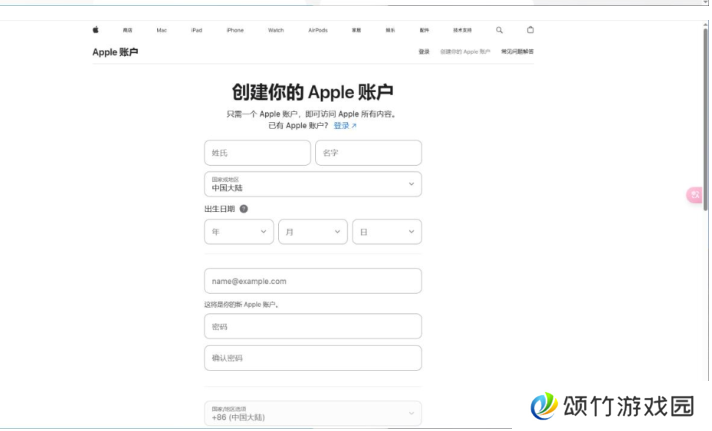The width and height of the screenshot is (712, 431).
Task: Open the AirPods nav item
Action: (x=318, y=30)
